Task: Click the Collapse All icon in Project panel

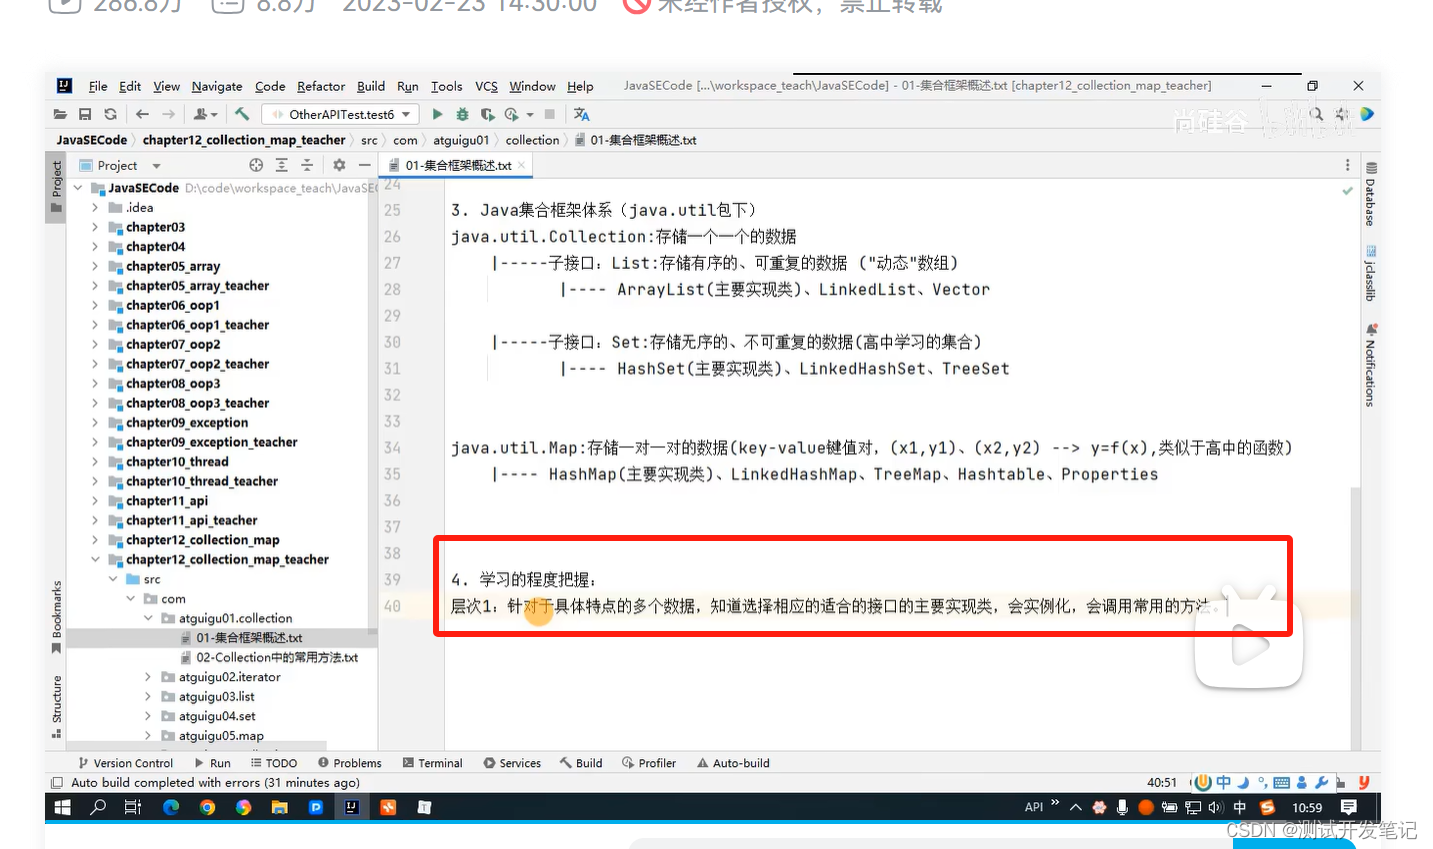Action: [307, 165]
